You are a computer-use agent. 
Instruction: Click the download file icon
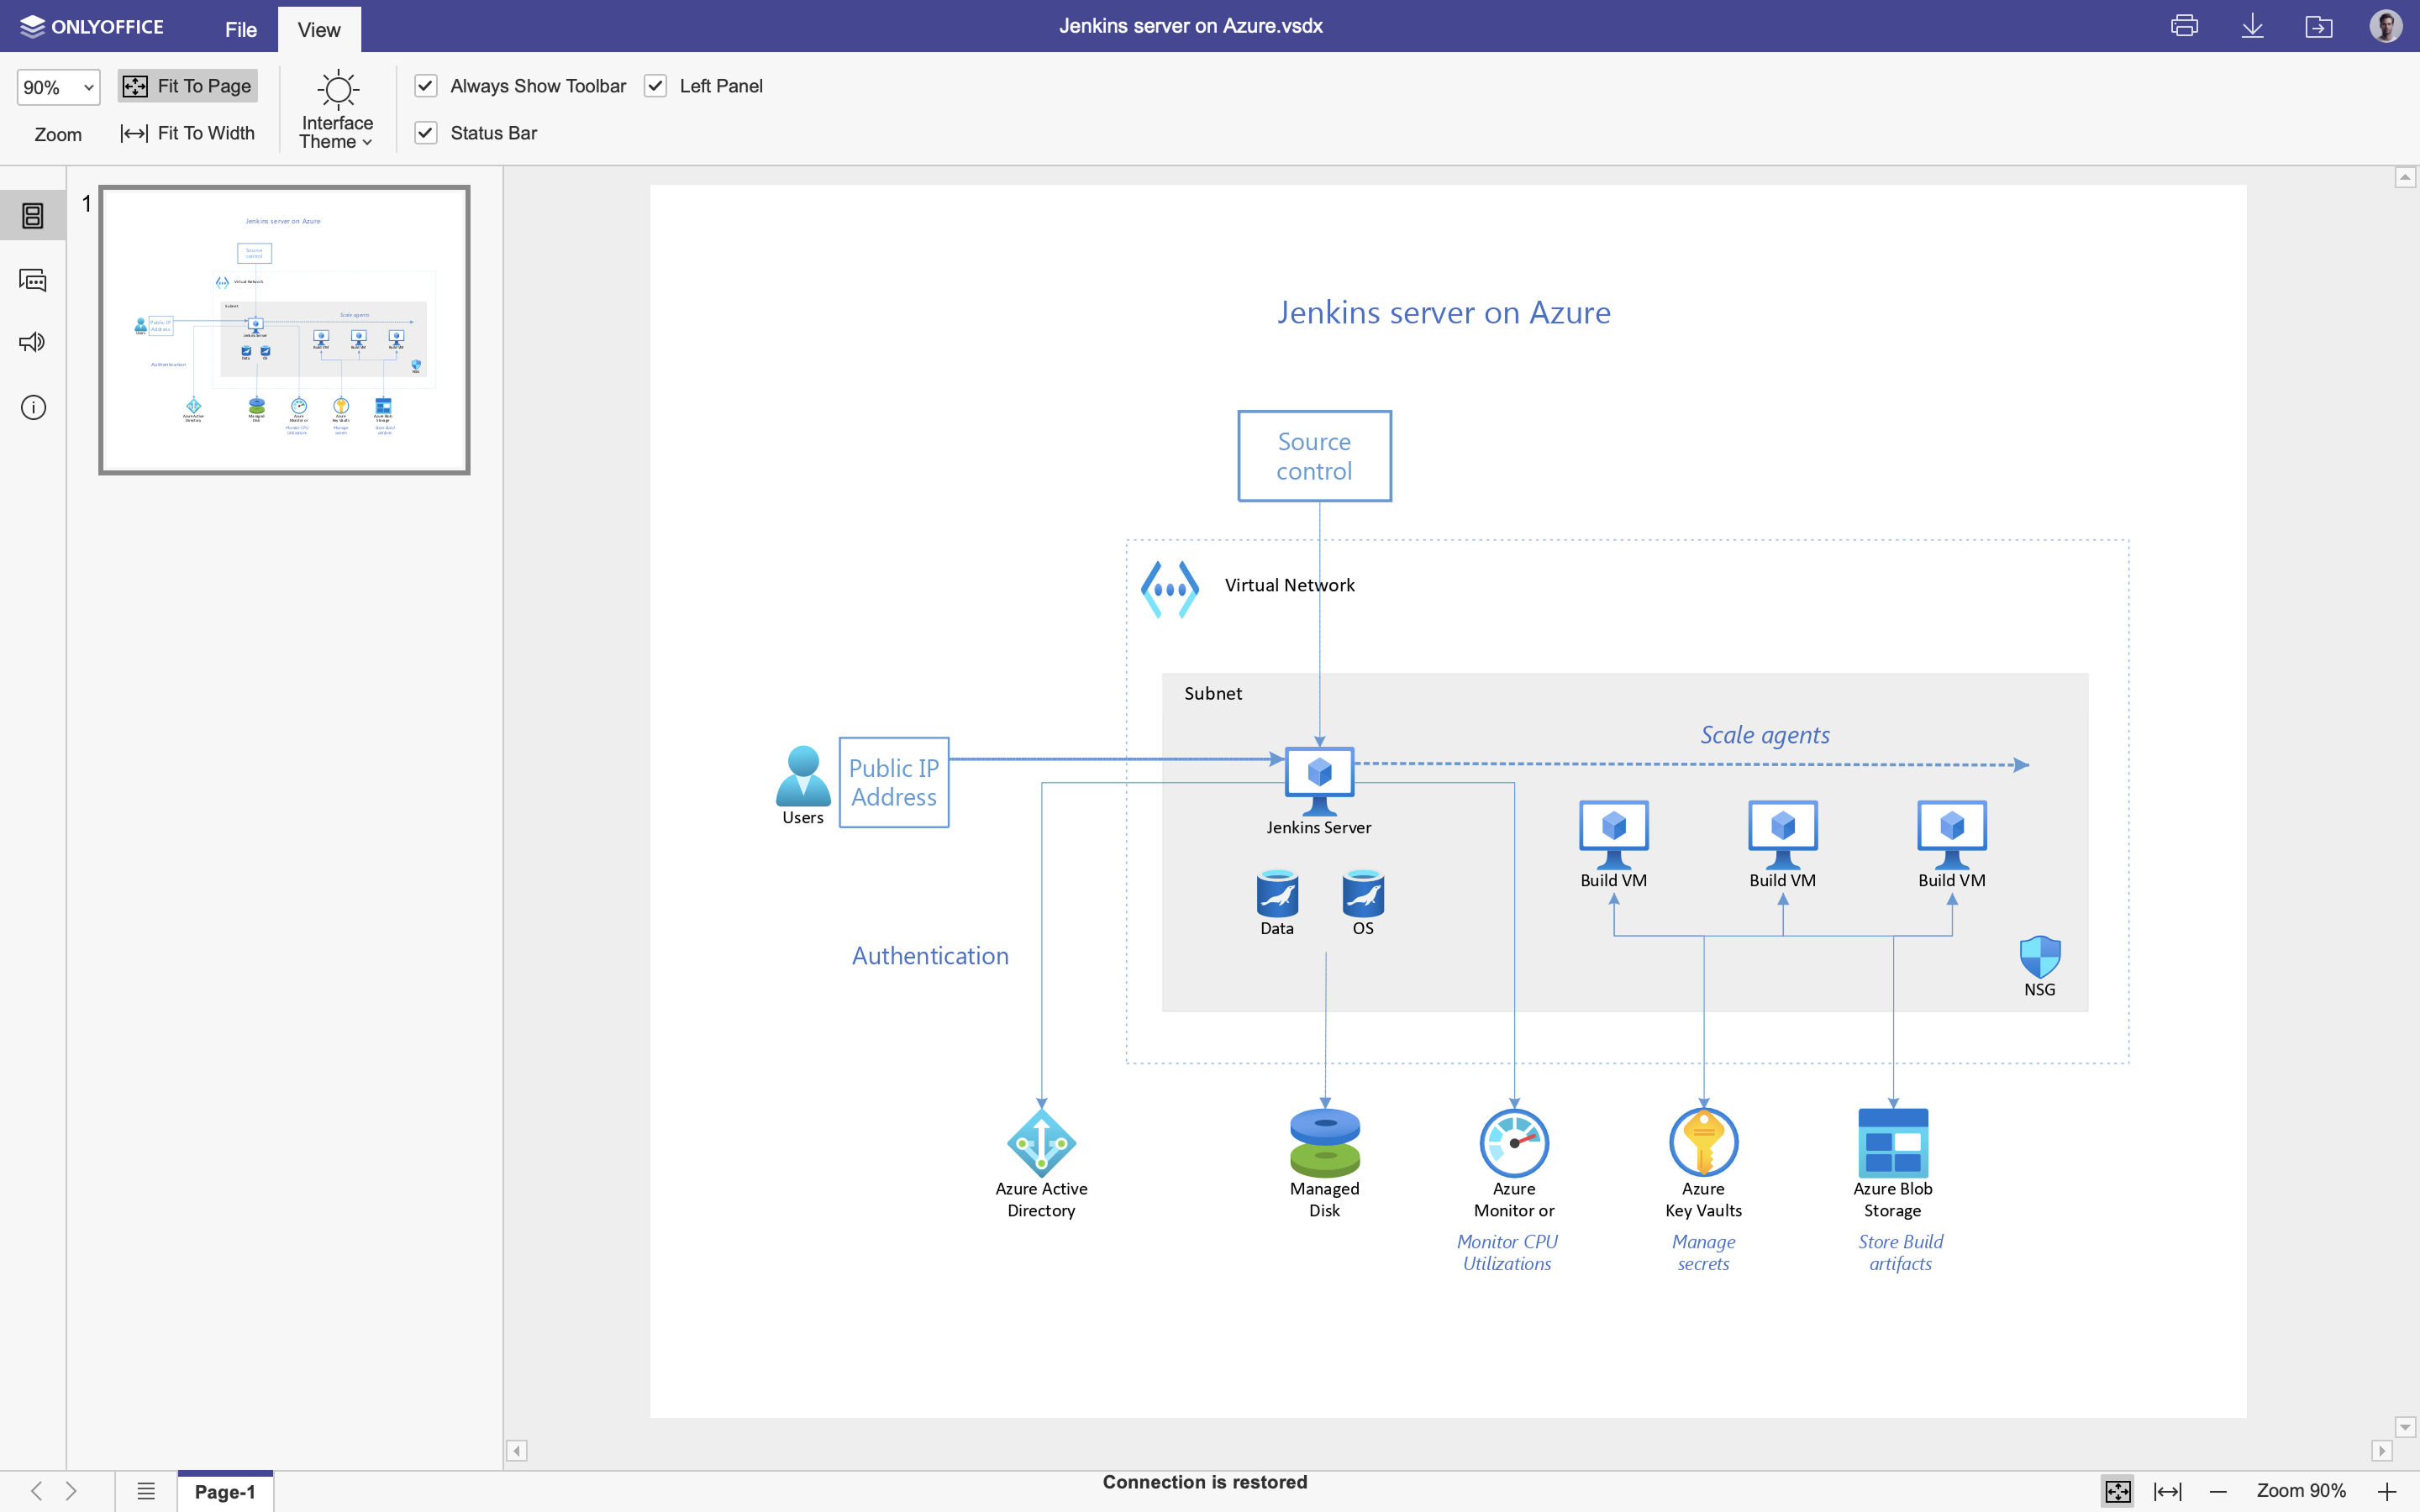2252,26
